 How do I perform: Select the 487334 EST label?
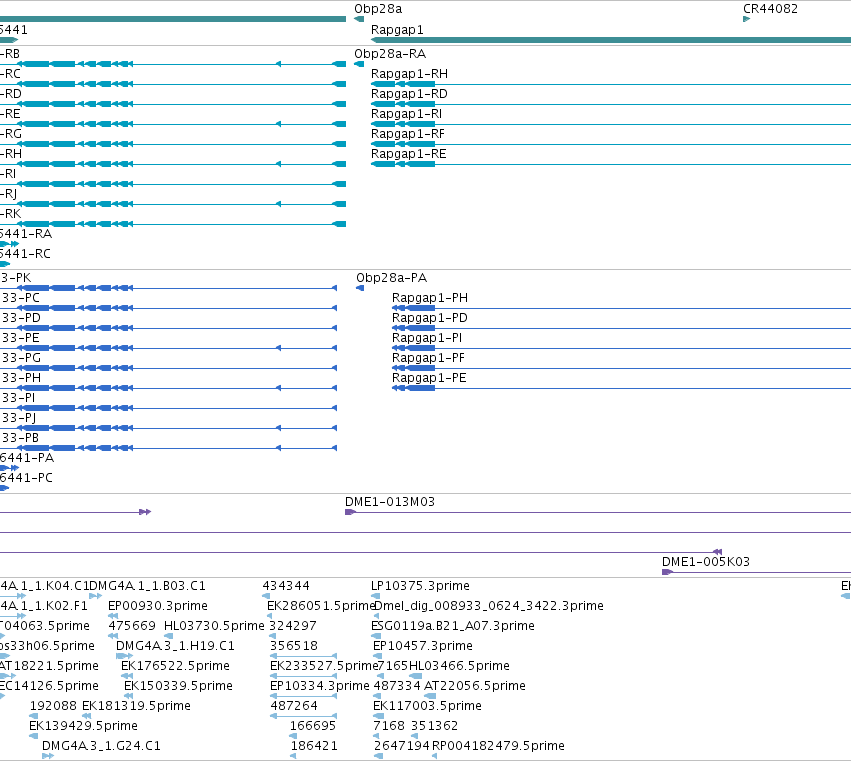397,687
